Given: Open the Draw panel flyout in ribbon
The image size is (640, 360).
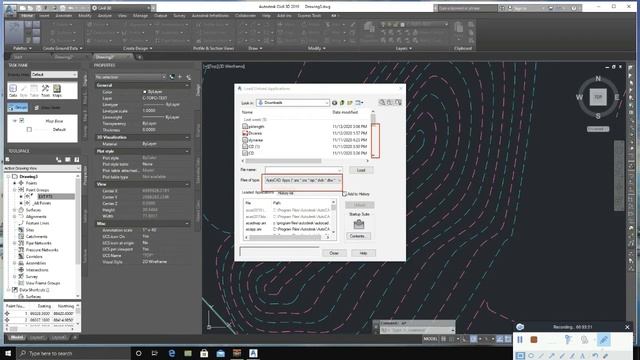Looking at the screenshot, I should (255, 48).
